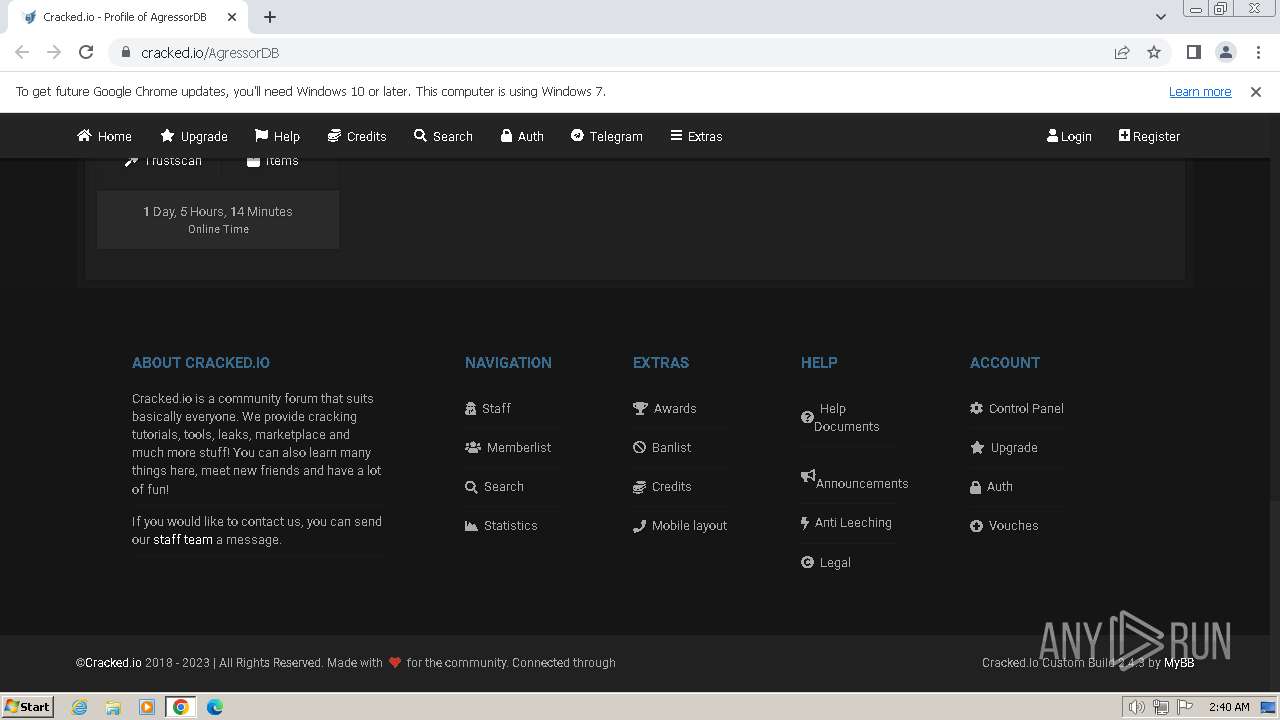The width and height of the screenshot is (1280, 720).
Task: Open Help Documents link
Action: pos(840,417)
